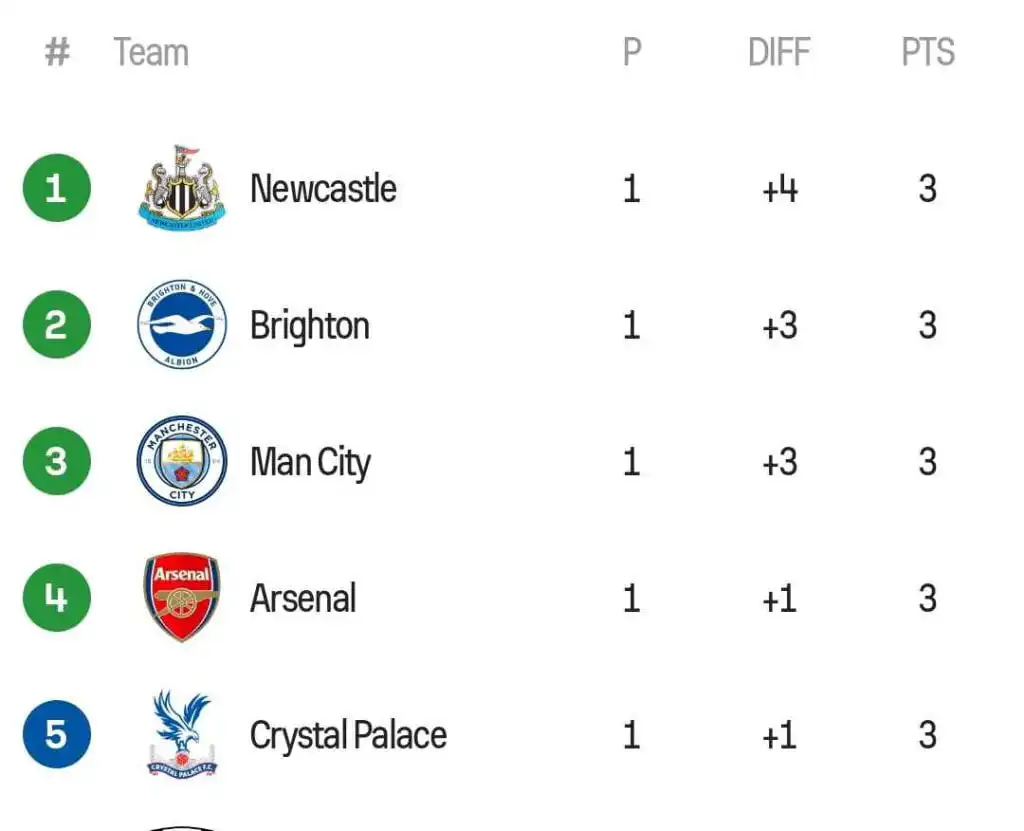Click the Arsenal cannon crest
This screenshot has height=831, width=1024.
tap(182, 598)
